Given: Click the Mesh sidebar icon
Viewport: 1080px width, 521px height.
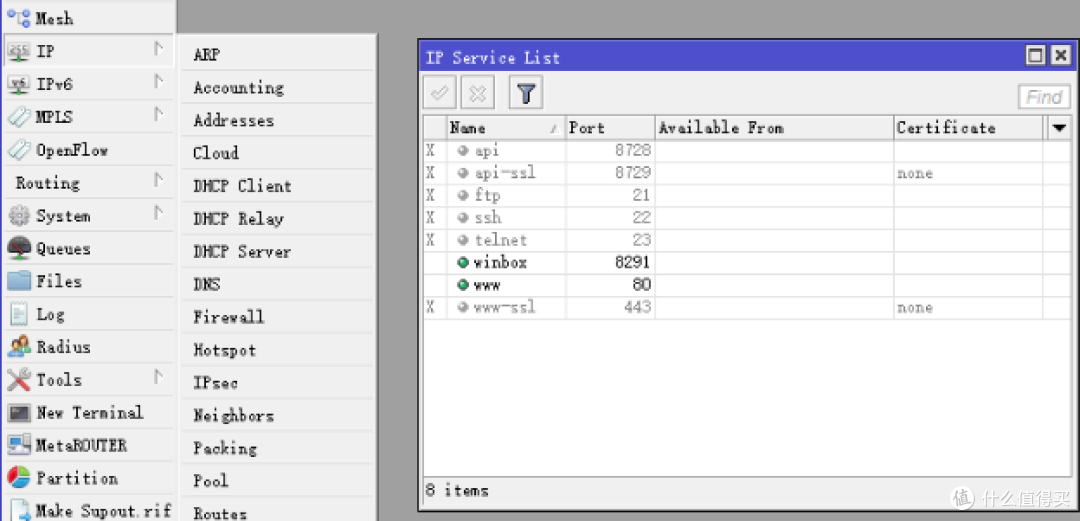Looking at the screenshot, I should point(19,17).
